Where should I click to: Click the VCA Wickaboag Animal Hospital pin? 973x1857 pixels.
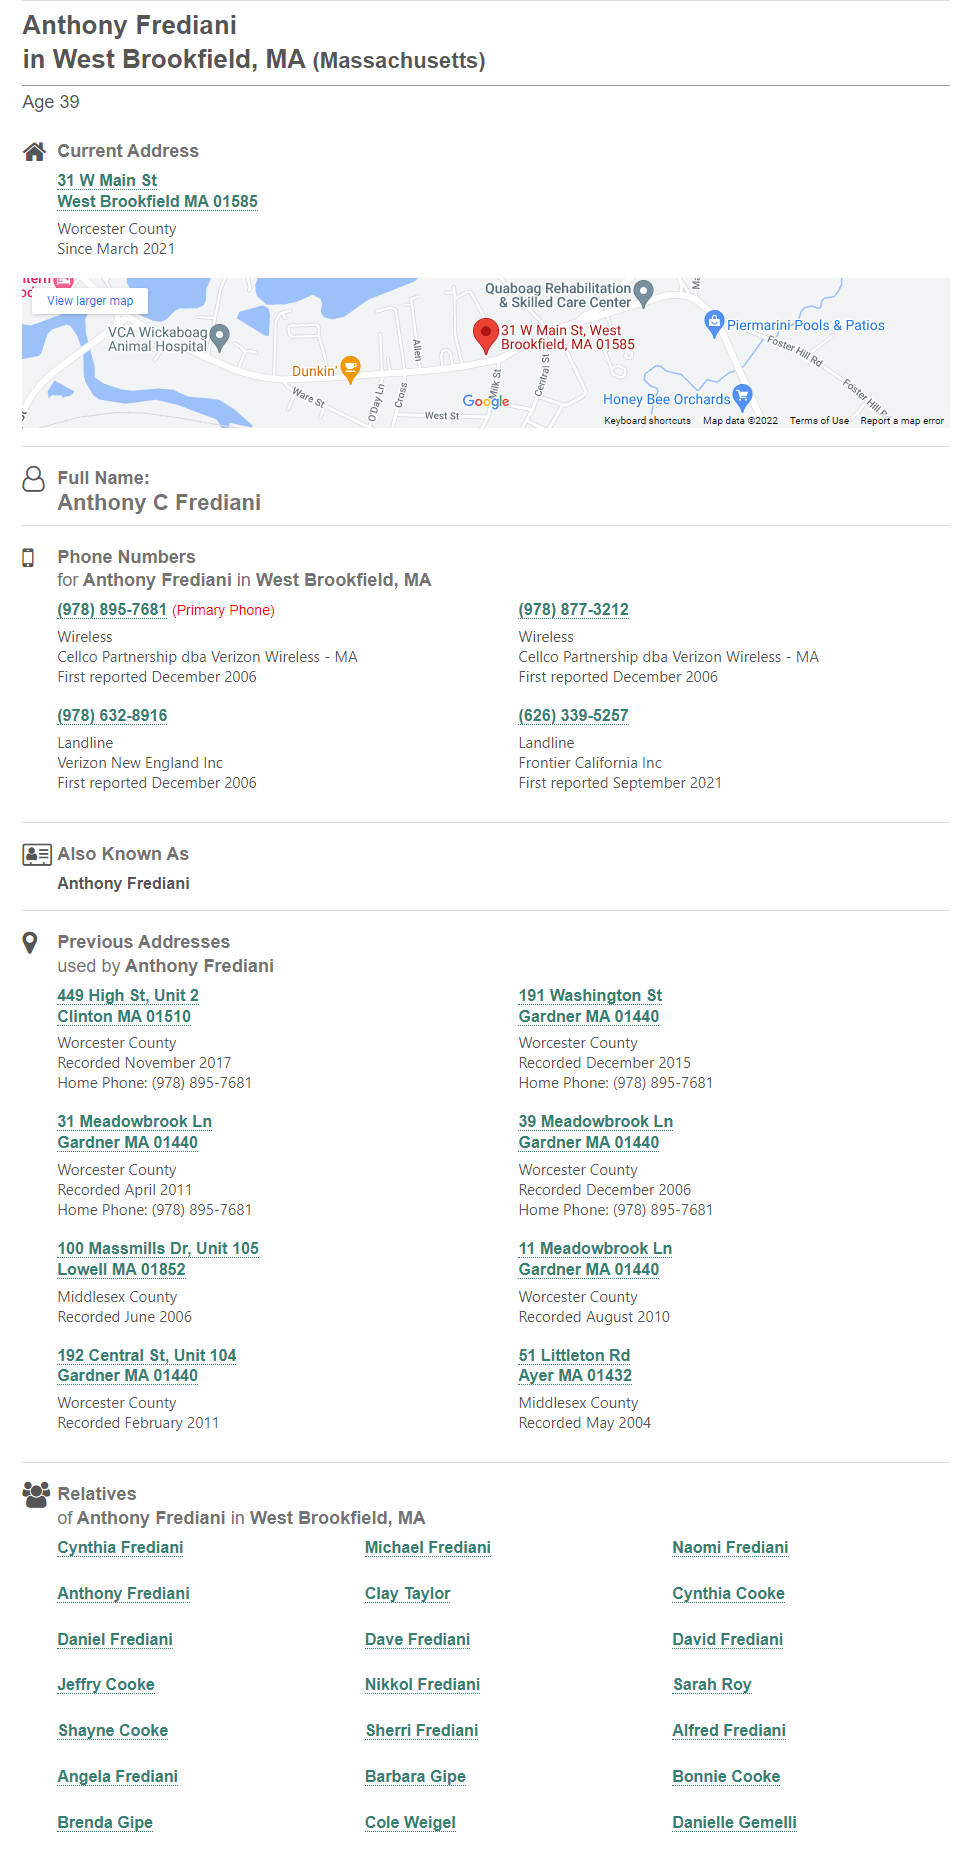pos(220,337)
